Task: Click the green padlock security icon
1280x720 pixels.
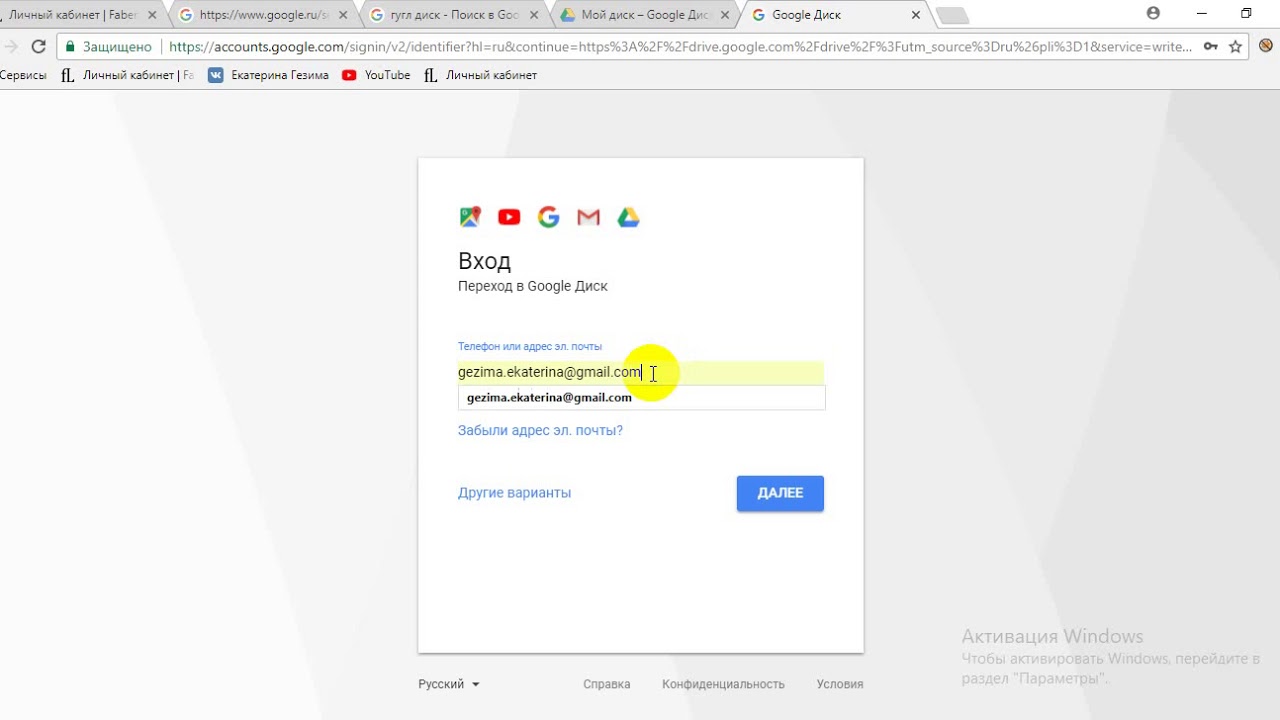Action: (70, 46)
